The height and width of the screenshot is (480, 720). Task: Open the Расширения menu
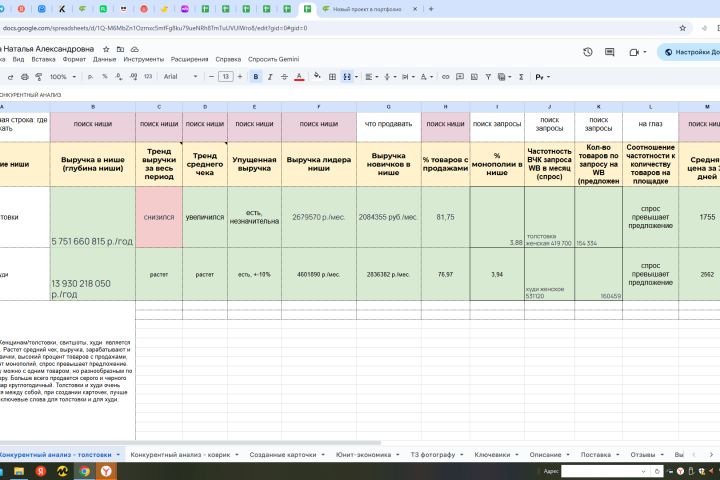(189, 59)
